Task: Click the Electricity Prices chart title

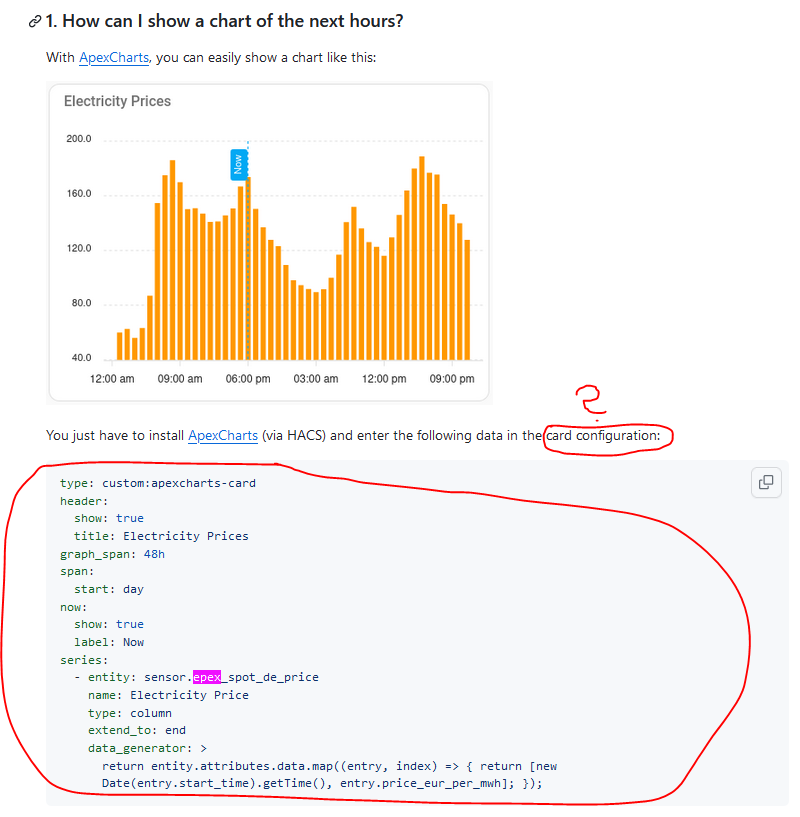Action: 117,101
